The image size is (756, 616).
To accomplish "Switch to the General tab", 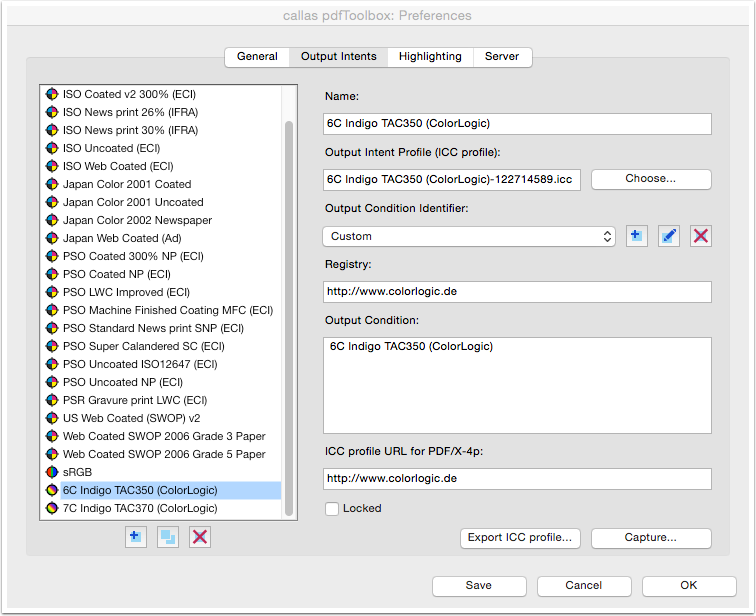I will pyautogui.click(x=257, y=56).
